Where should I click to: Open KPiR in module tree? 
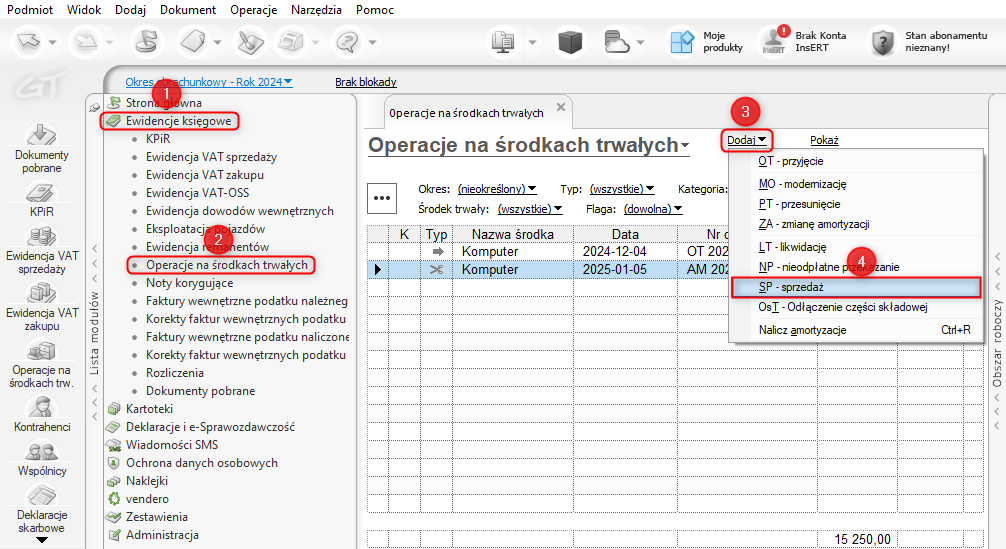158,139
